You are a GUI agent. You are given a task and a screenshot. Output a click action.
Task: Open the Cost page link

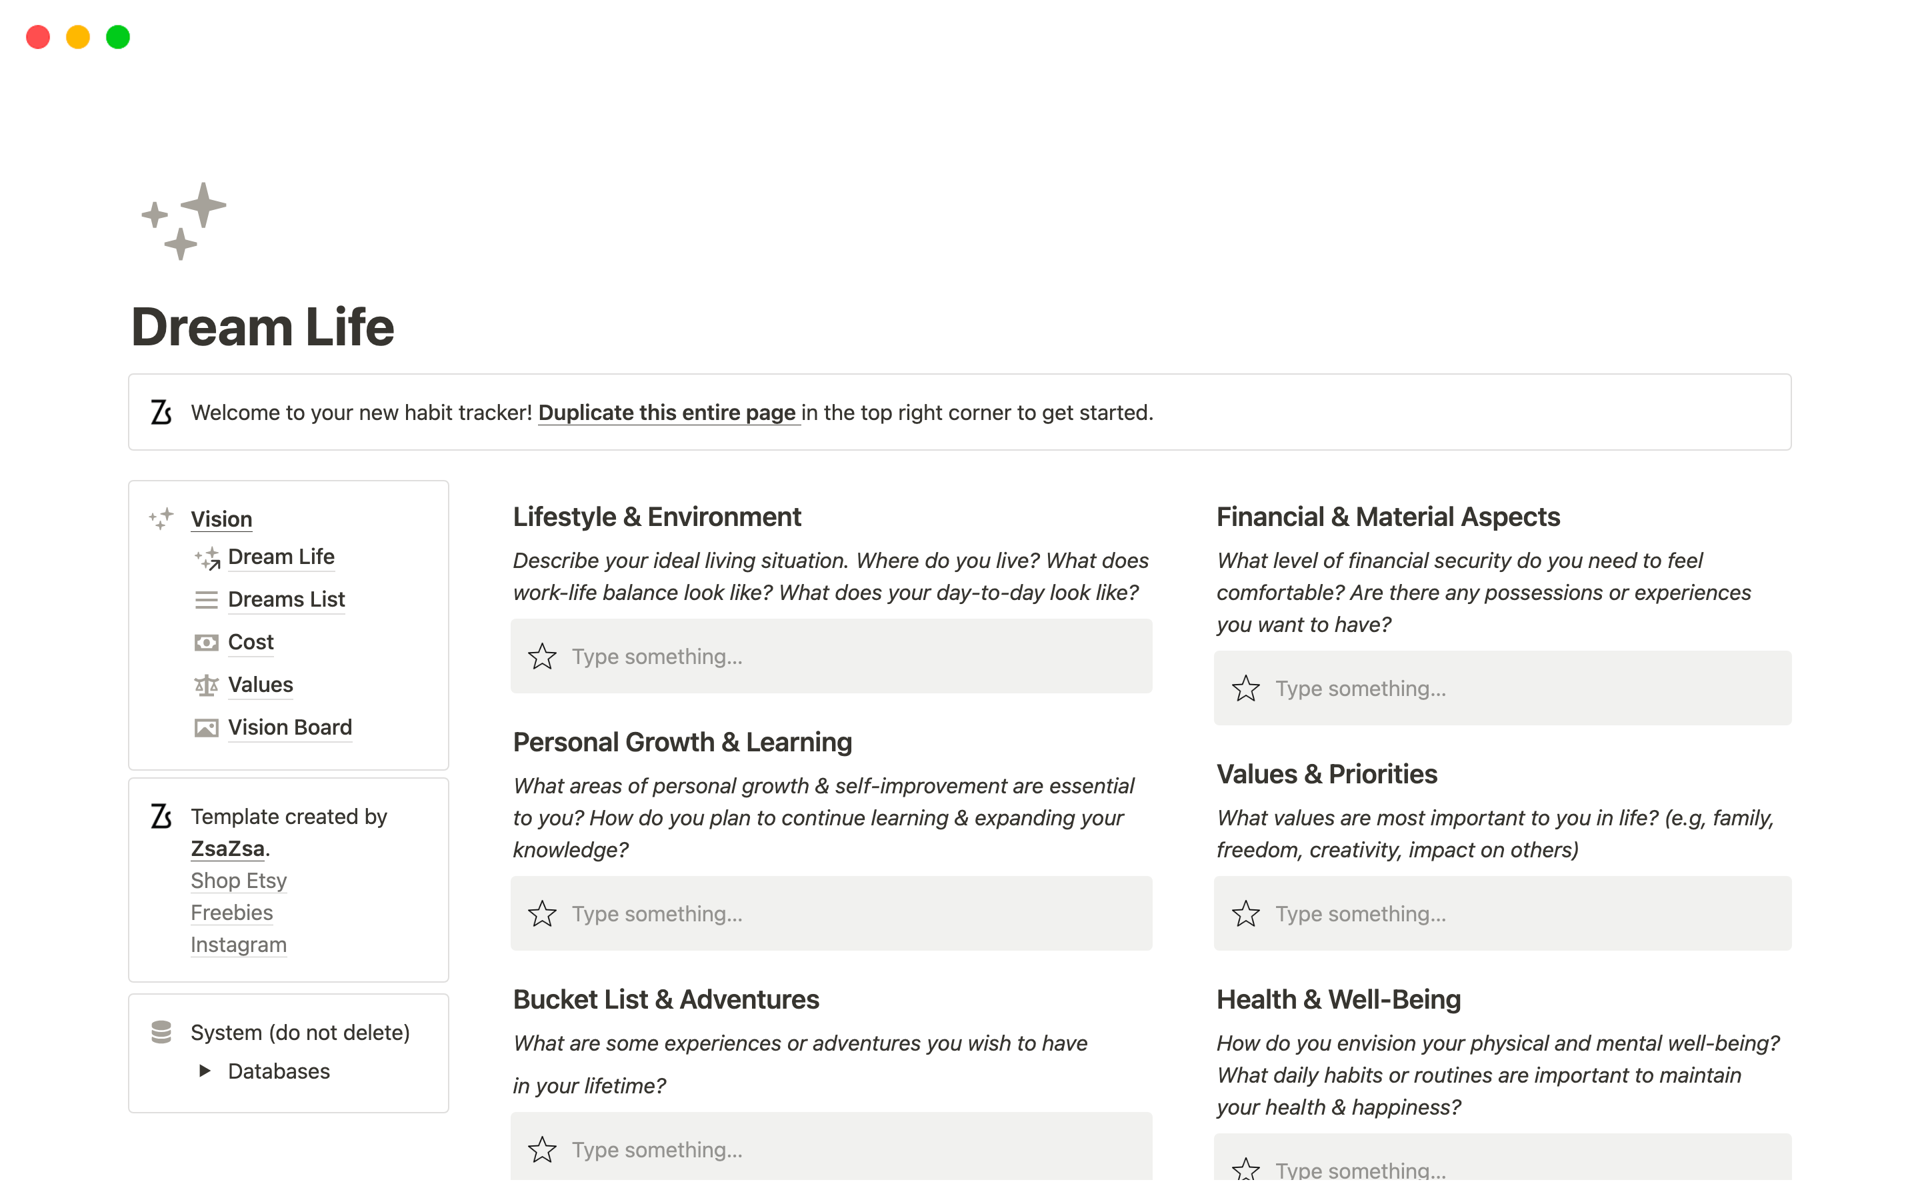pyautogui.click(x=251, y=643)
